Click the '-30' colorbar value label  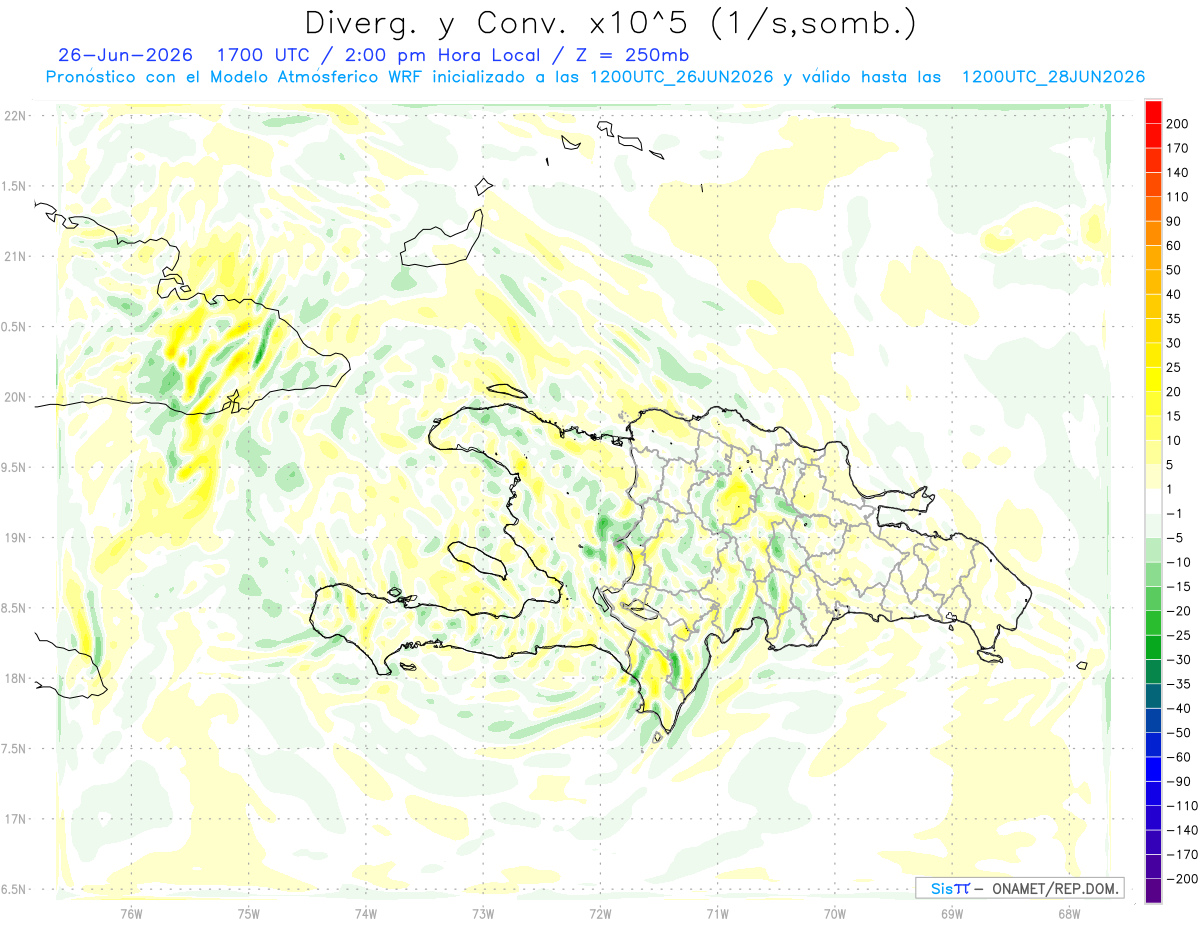[x=1178, y=659]
